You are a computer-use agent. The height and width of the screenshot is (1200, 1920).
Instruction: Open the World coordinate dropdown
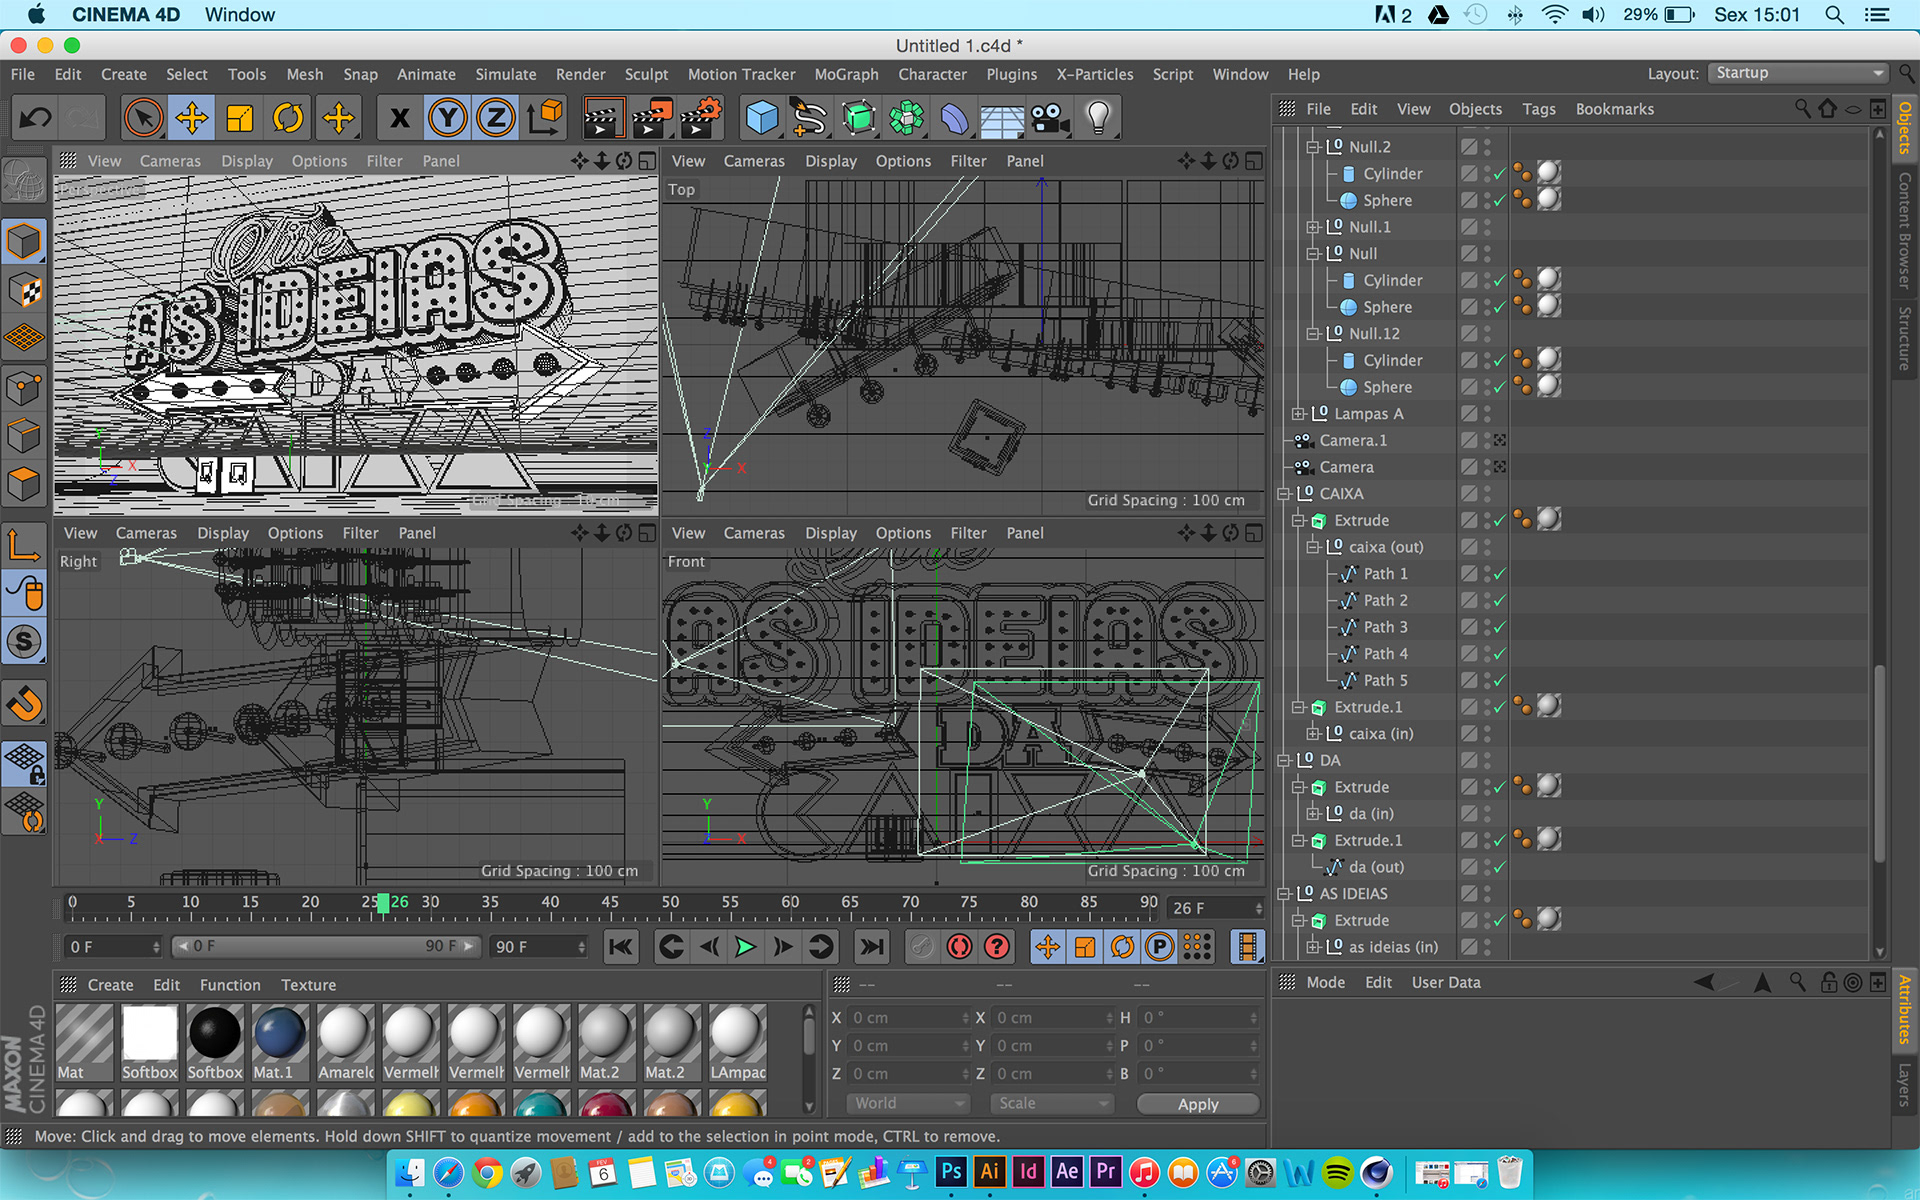coord(908,1103)
